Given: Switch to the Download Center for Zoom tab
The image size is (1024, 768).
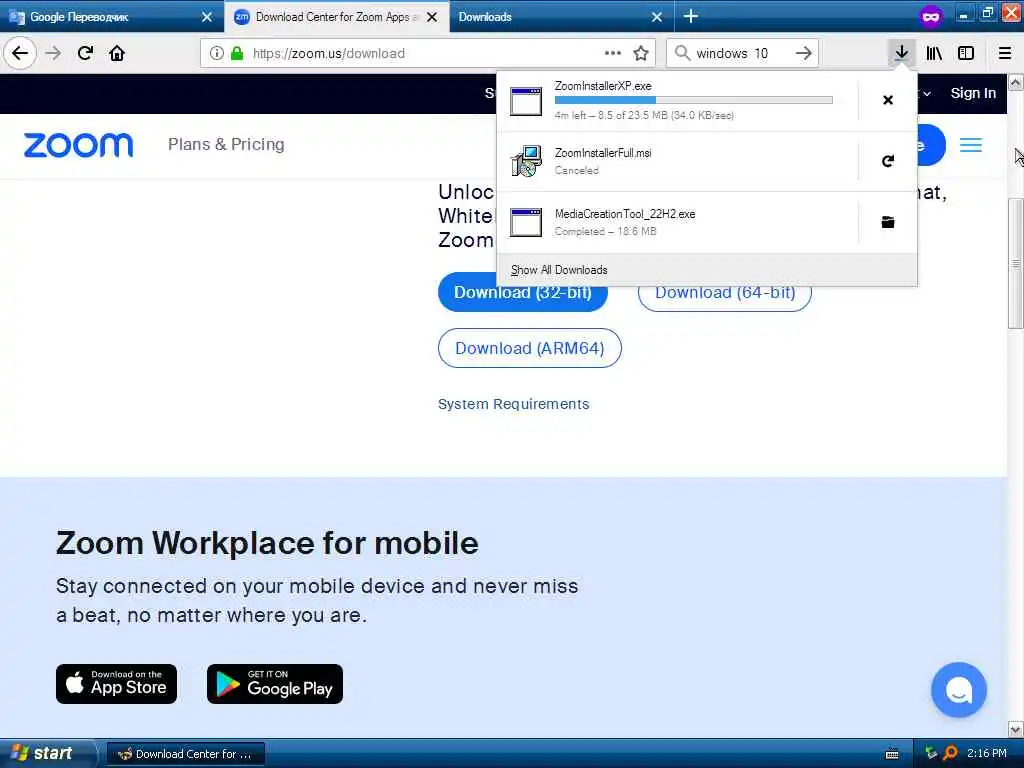Looking at the screenshot, I should point(336,16).
